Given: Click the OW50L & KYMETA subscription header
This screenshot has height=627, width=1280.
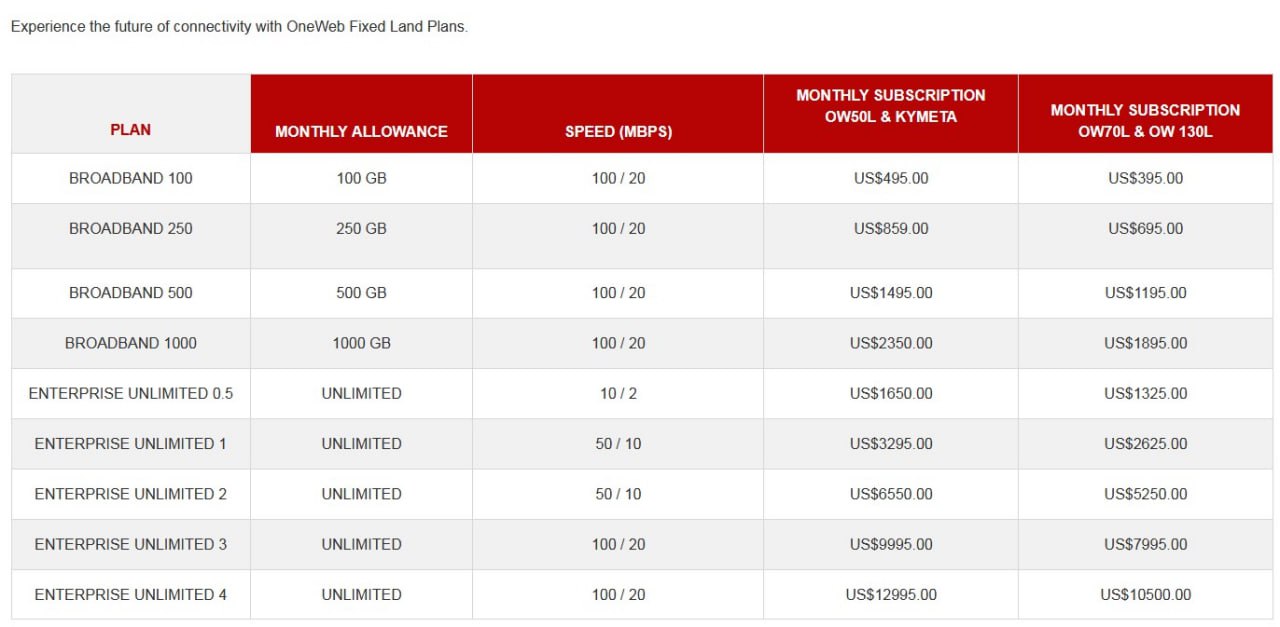Looking at the screenshot, I should coord(890,106).
